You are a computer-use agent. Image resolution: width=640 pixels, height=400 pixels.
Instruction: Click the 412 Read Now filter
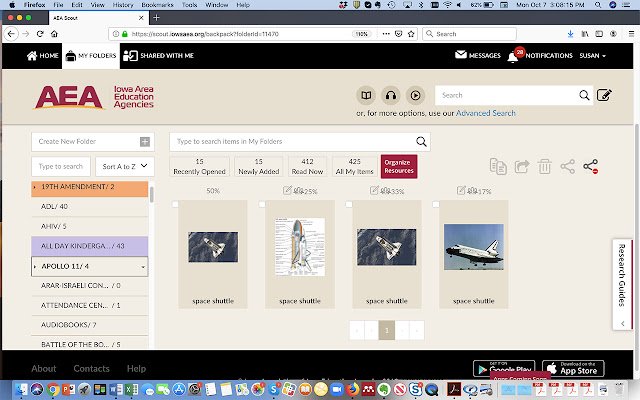307,167
